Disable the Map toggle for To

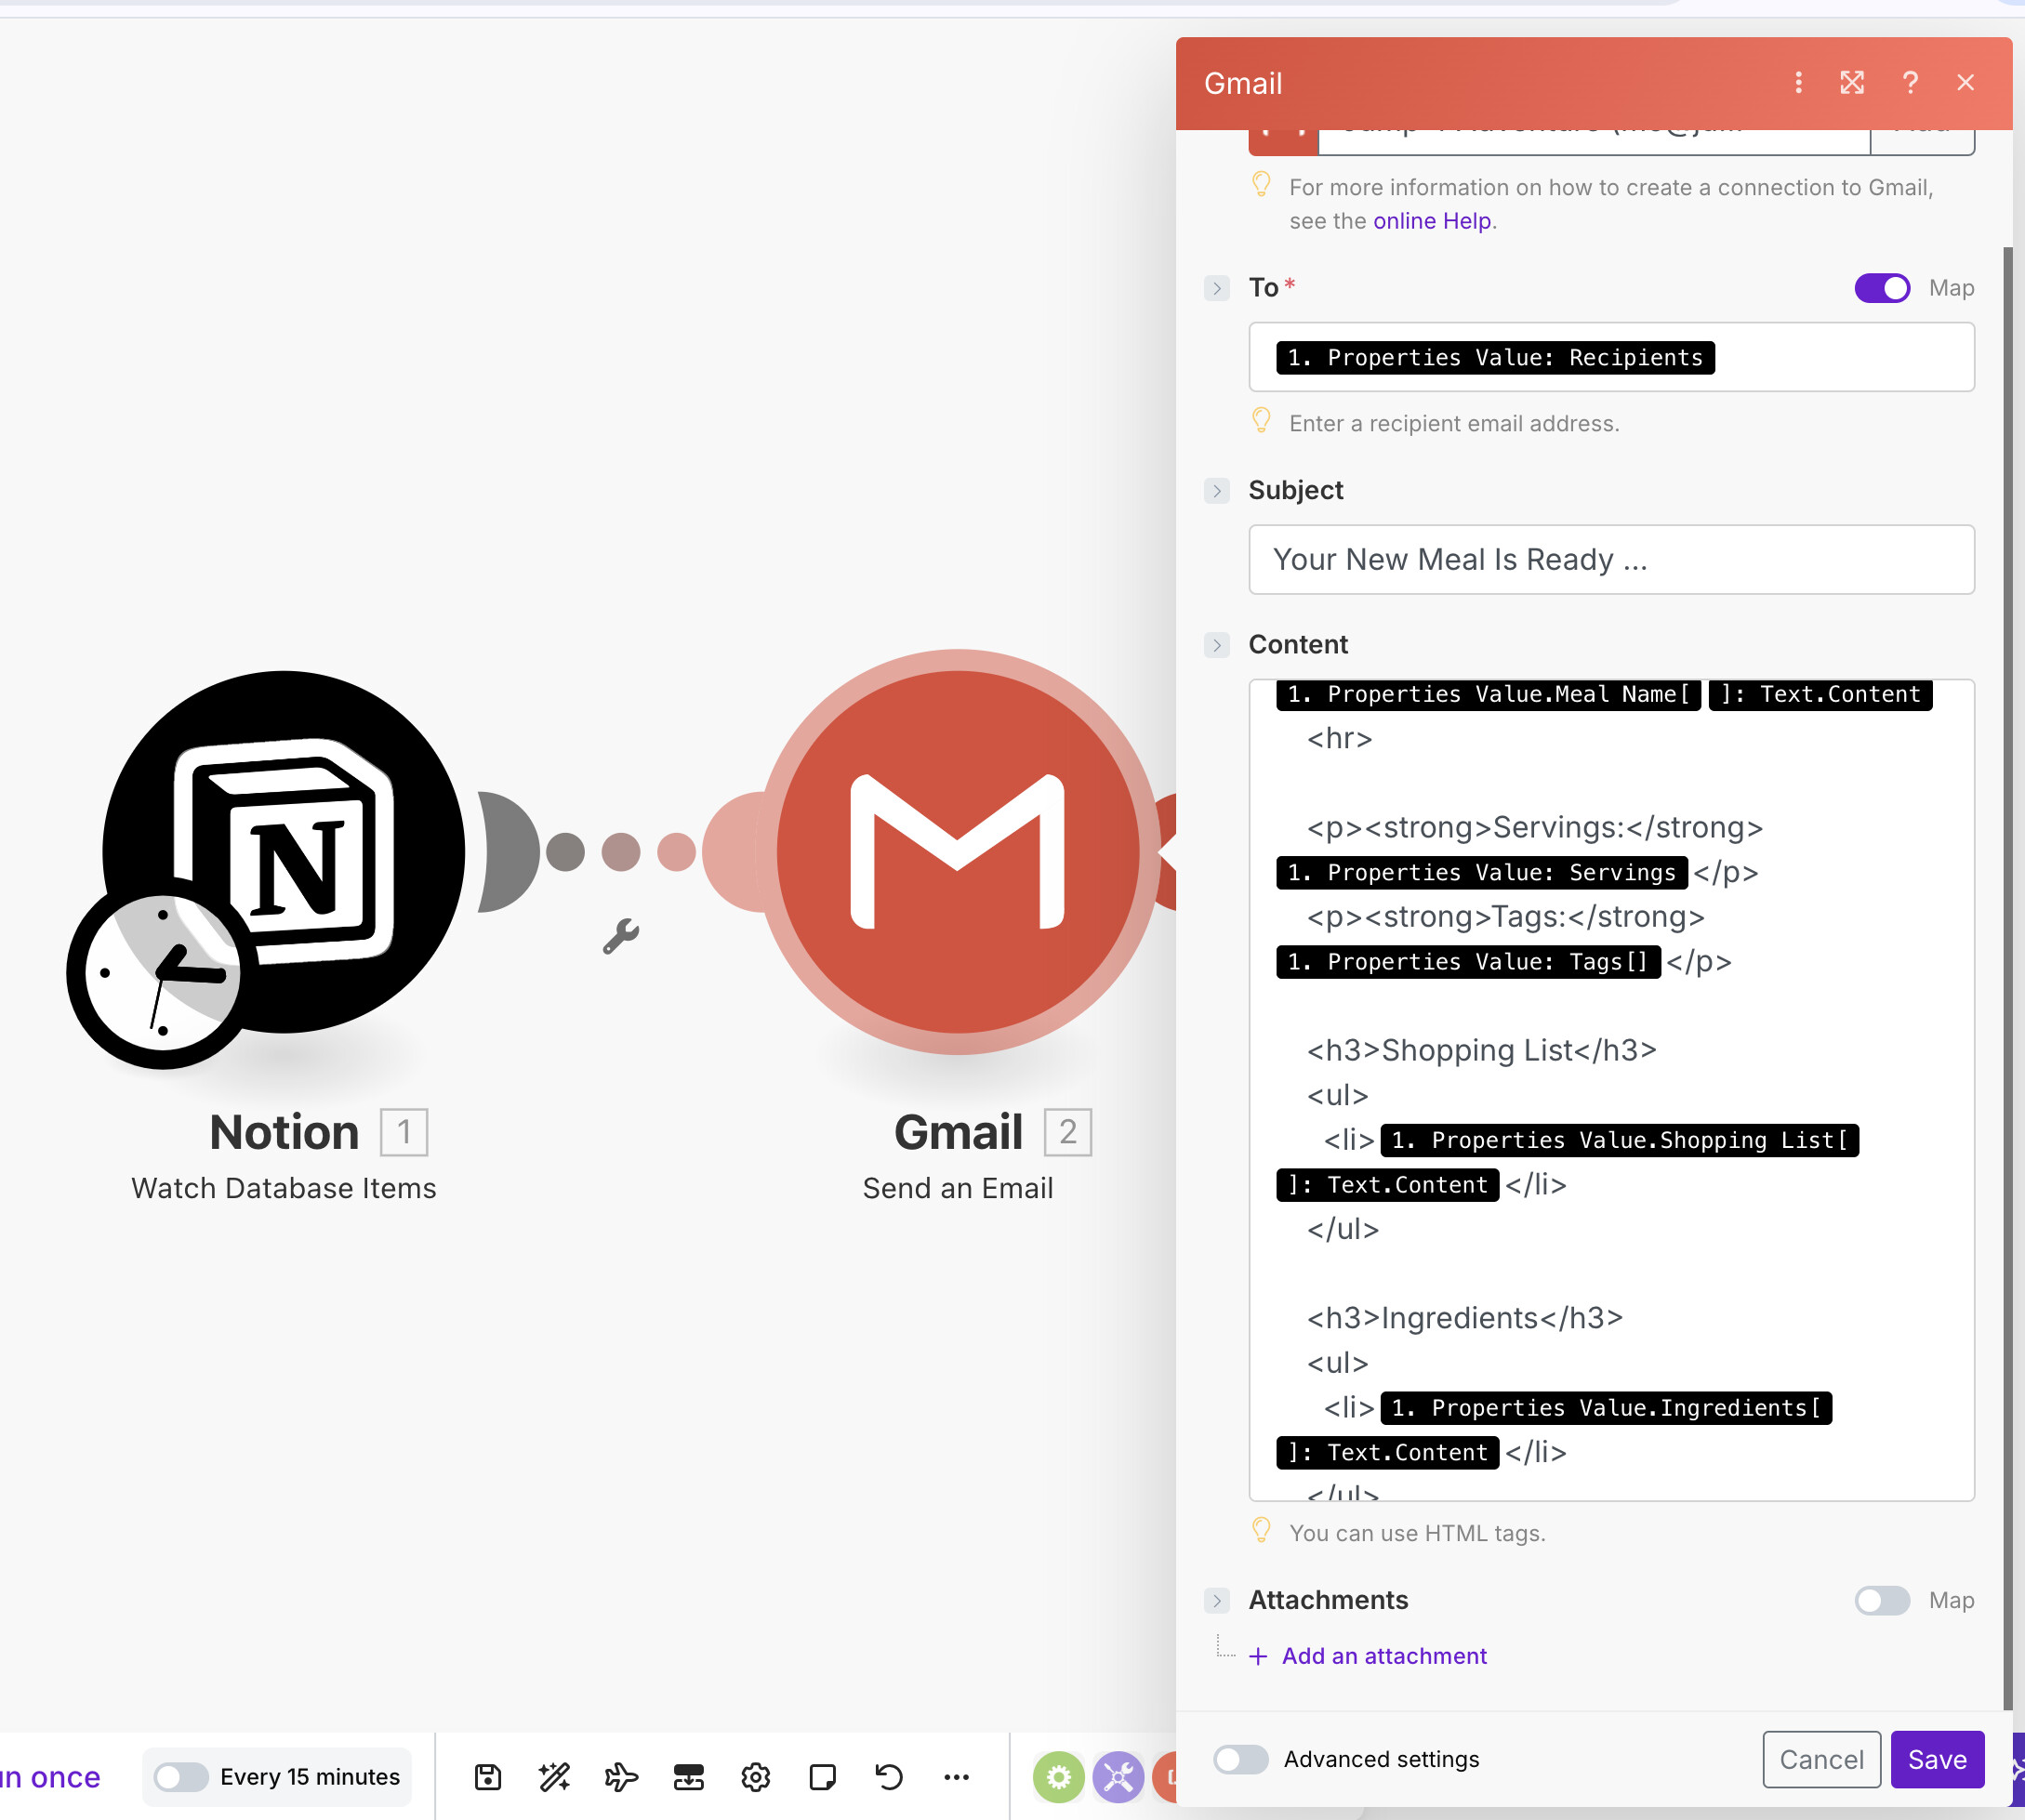pyautogui.click(x=1881, y=288)
